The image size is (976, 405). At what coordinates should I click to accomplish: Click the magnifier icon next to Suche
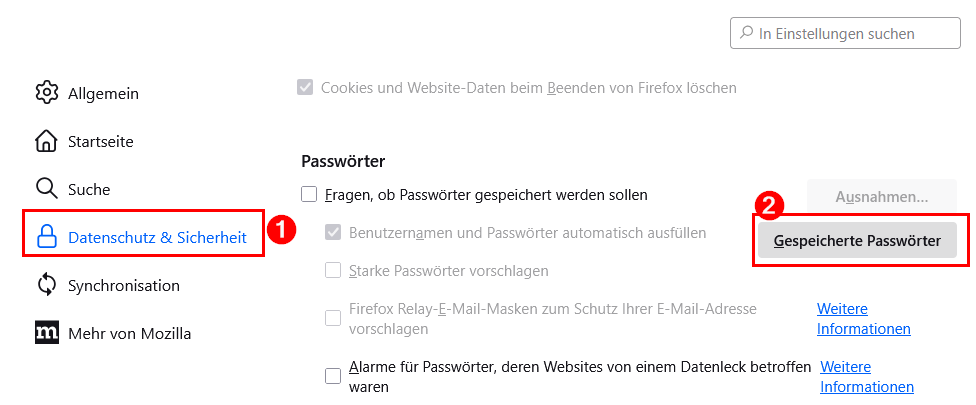47,189
